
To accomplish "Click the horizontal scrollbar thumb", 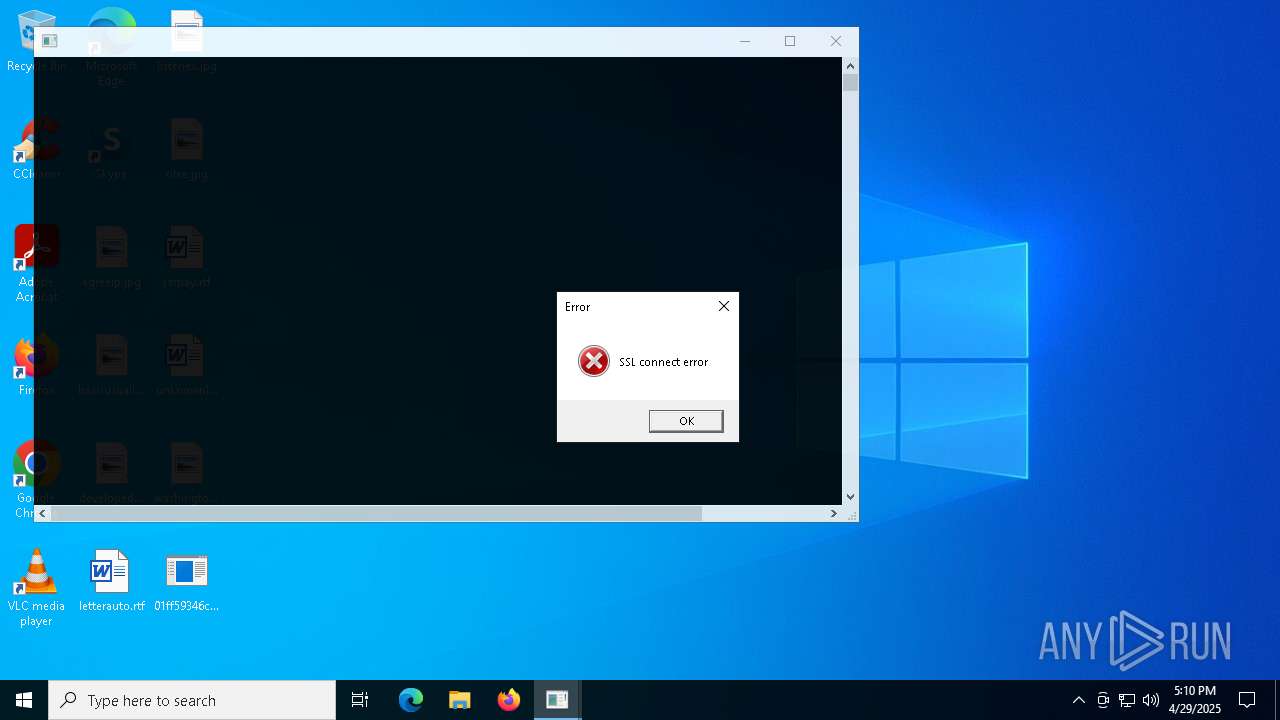I will (376, 513).
